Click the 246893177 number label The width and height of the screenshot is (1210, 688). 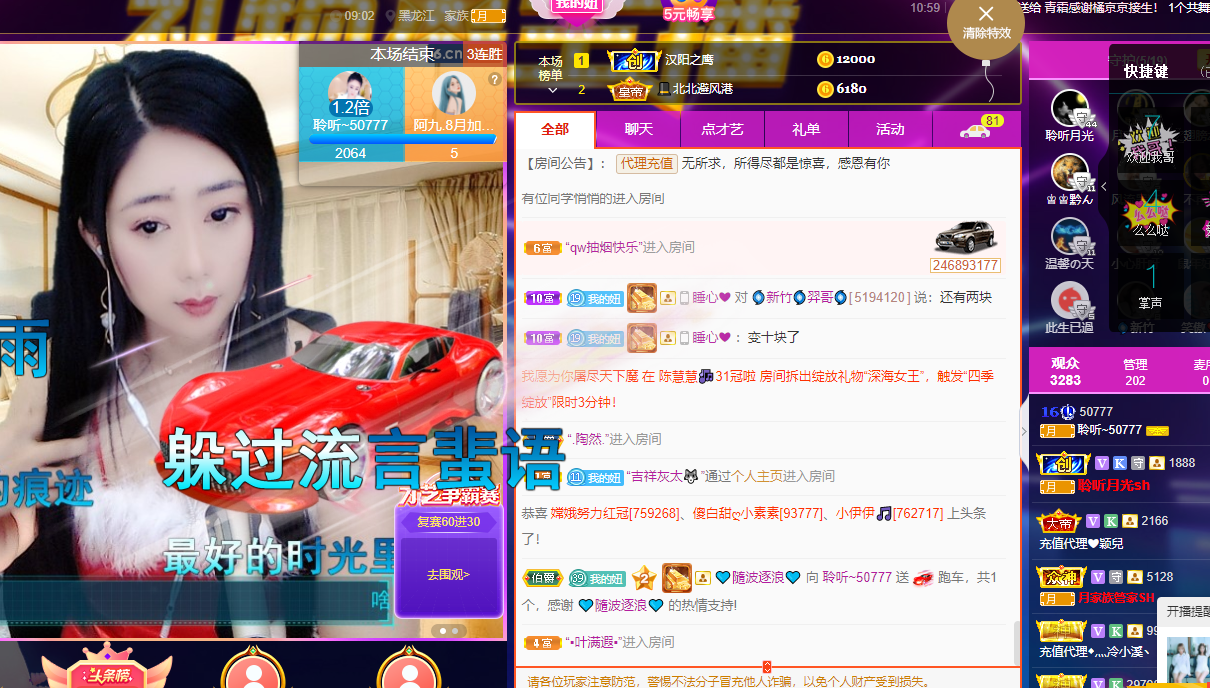click(x=965, y=265)
